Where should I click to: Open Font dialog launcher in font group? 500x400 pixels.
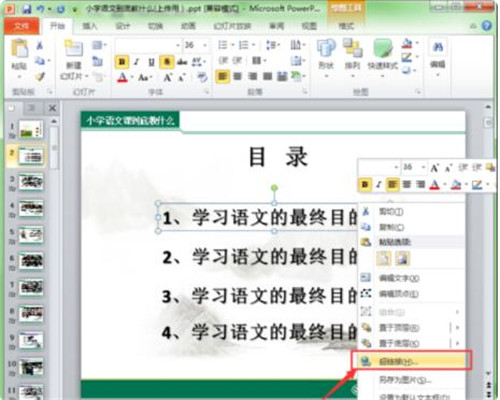[207, 92]
